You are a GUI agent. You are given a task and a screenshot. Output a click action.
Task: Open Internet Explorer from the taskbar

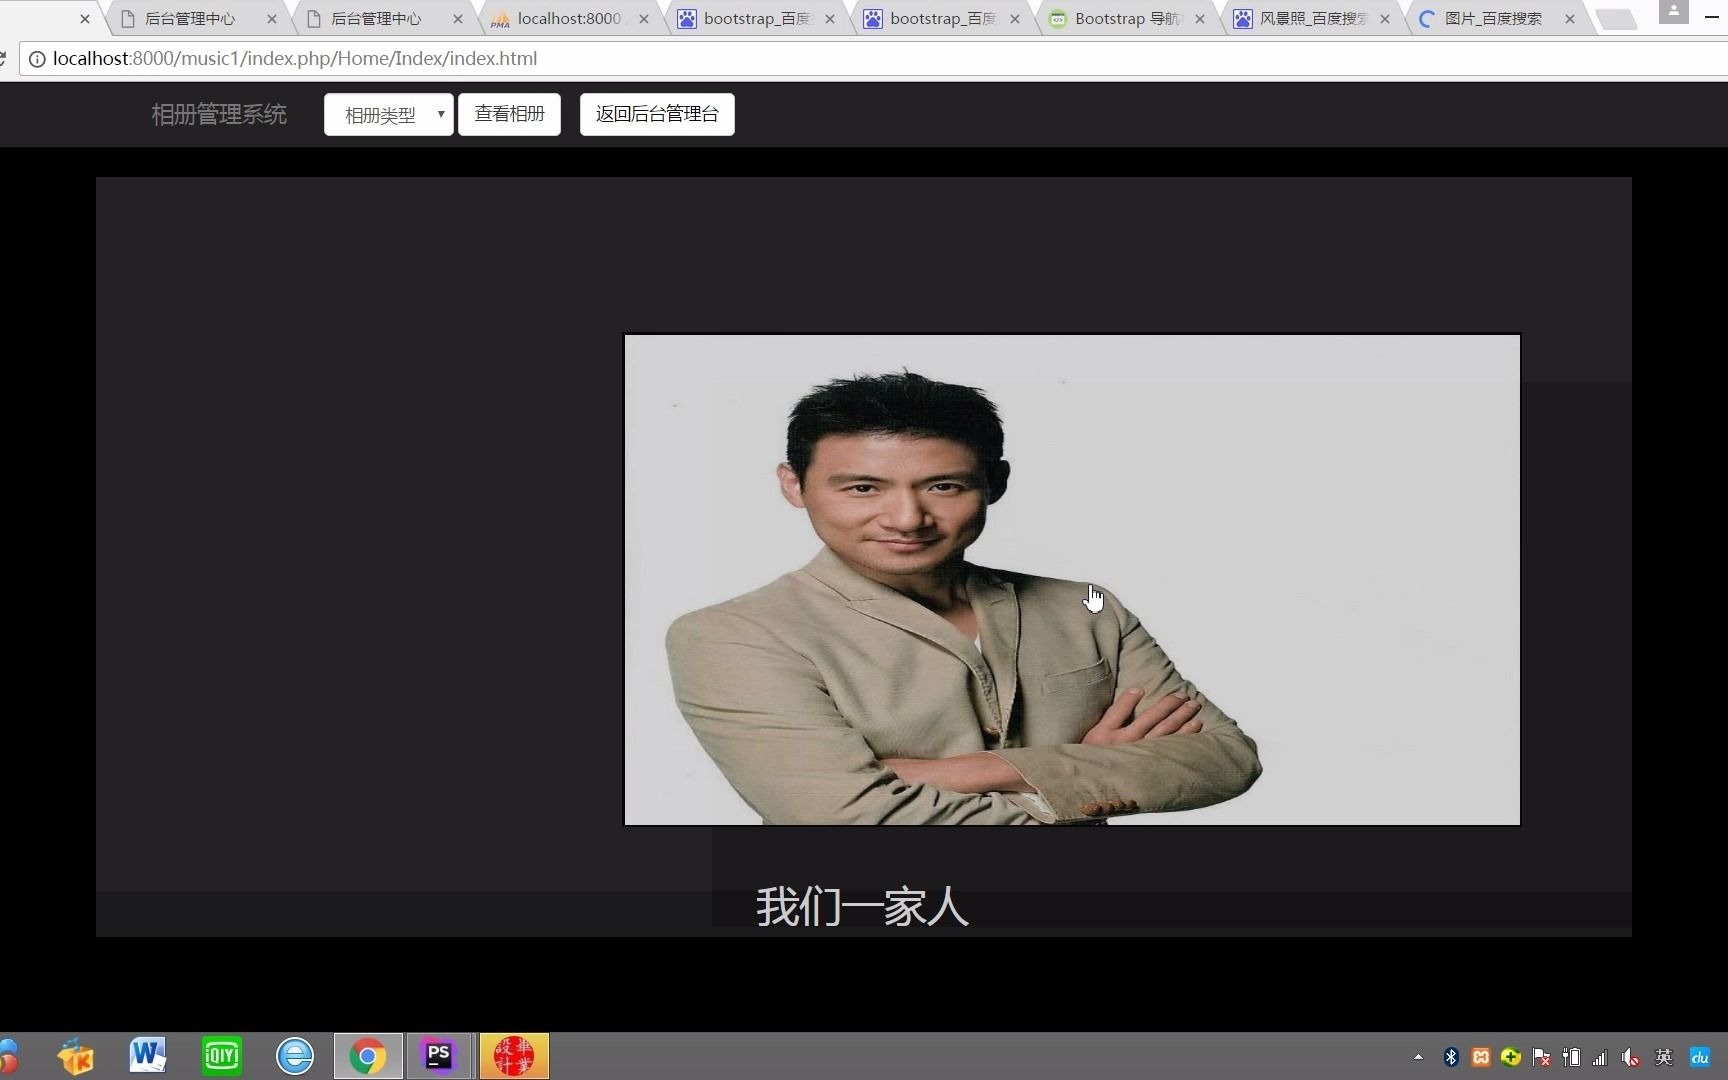pyautogui.click(x=294, y=1056)
